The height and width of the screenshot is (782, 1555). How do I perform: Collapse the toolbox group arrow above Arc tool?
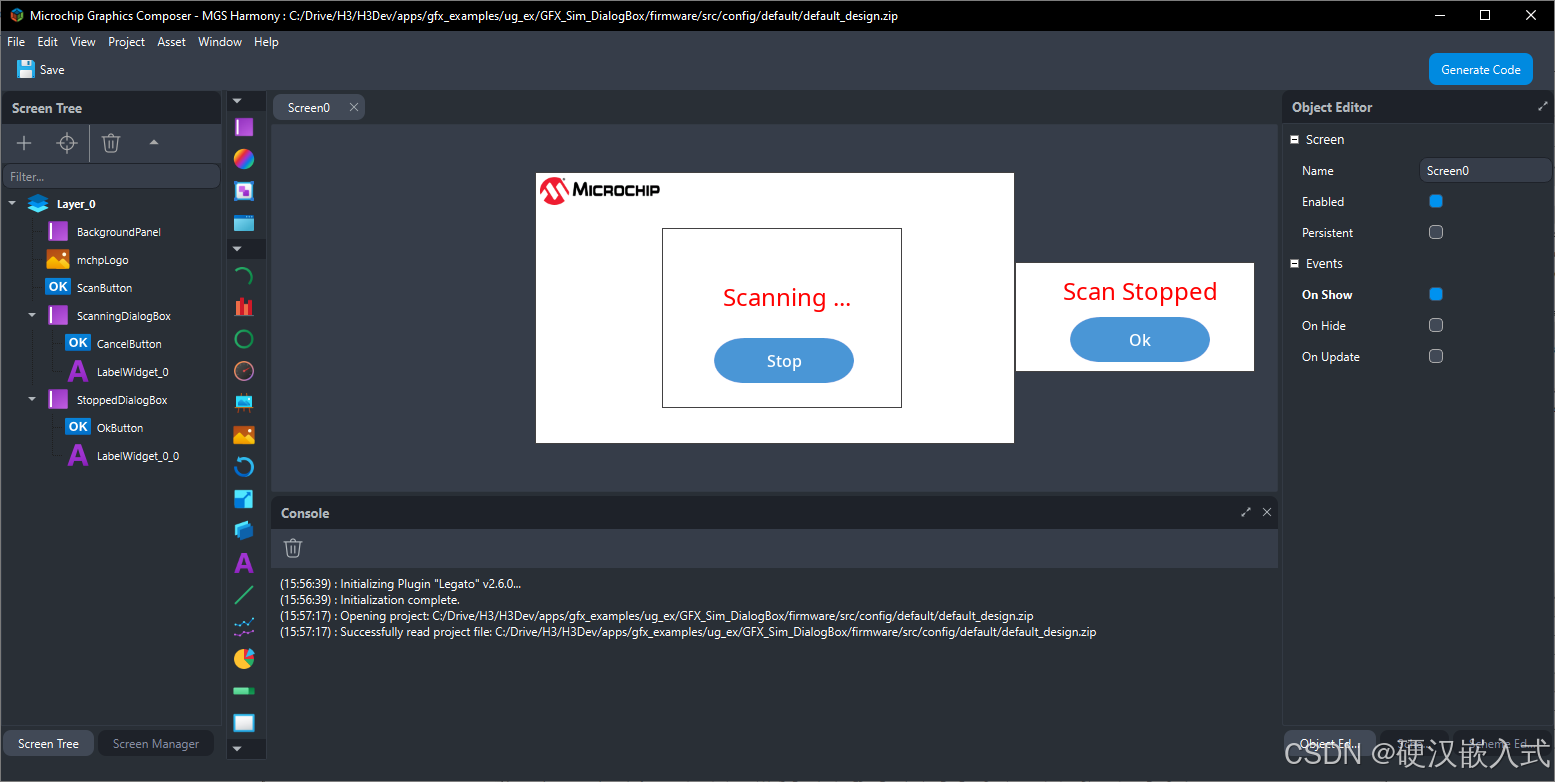[237, 249]
